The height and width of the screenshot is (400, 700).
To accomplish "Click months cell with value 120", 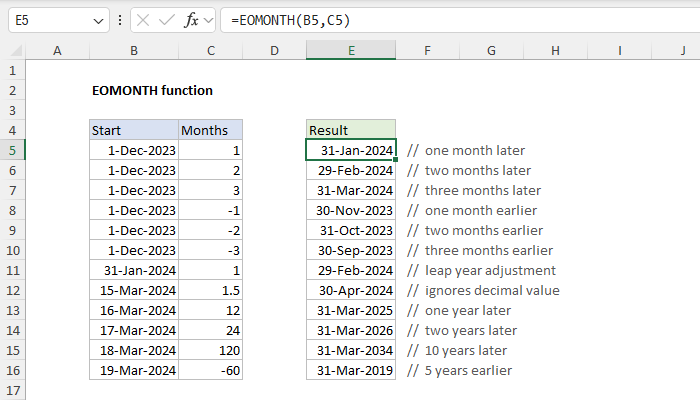I will [211, 350].
